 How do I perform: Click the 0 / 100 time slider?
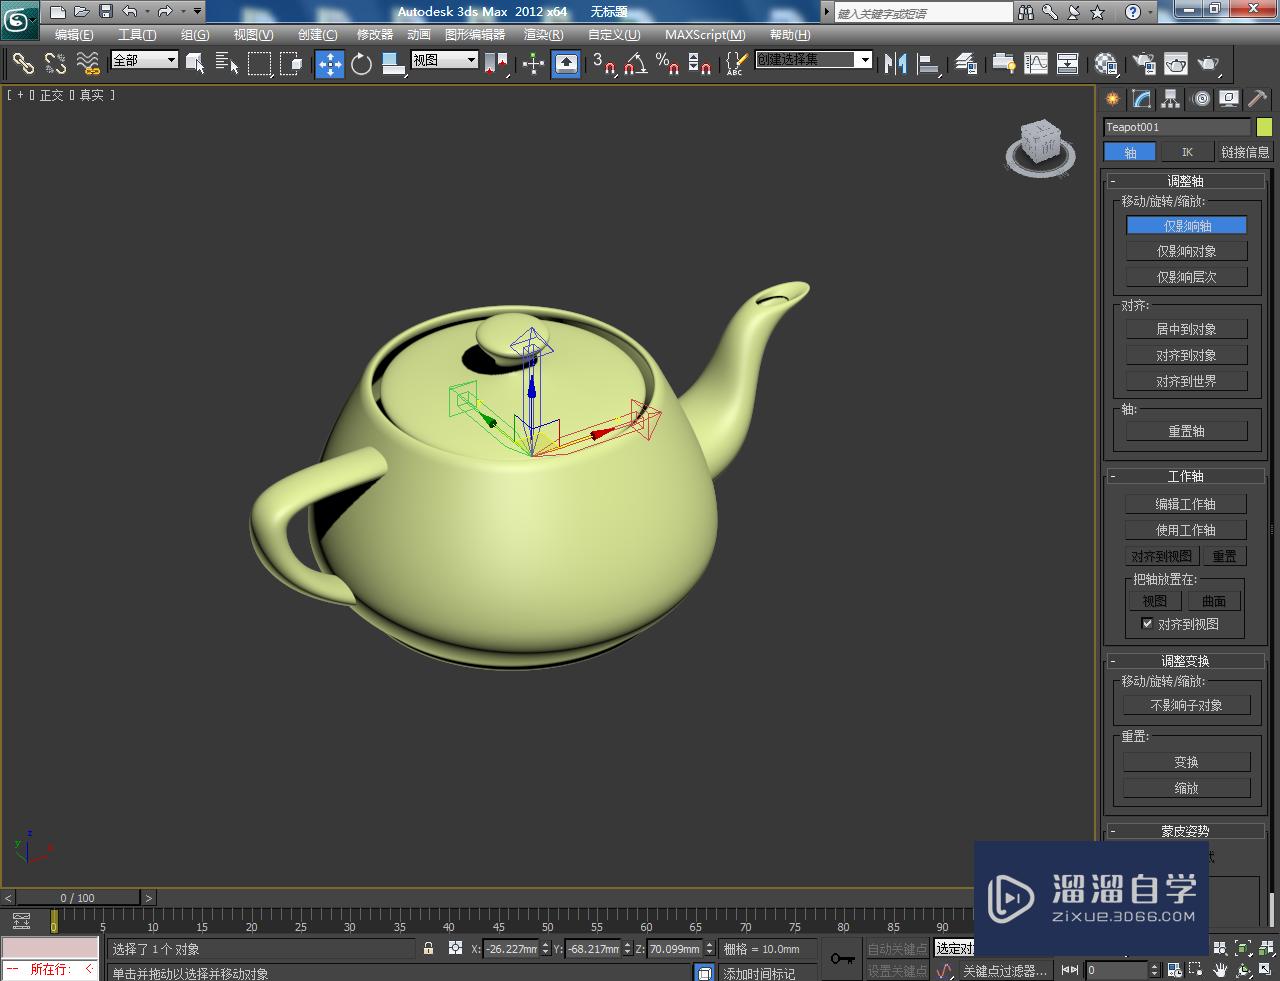point(78,897)
